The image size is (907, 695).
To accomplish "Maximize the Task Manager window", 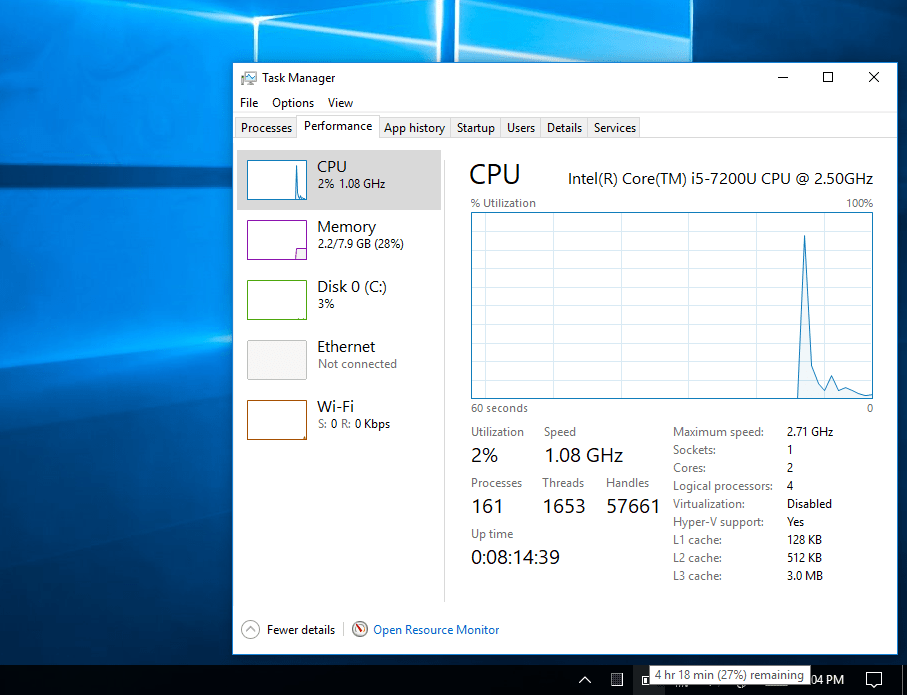I will click(x=828, y=78).
